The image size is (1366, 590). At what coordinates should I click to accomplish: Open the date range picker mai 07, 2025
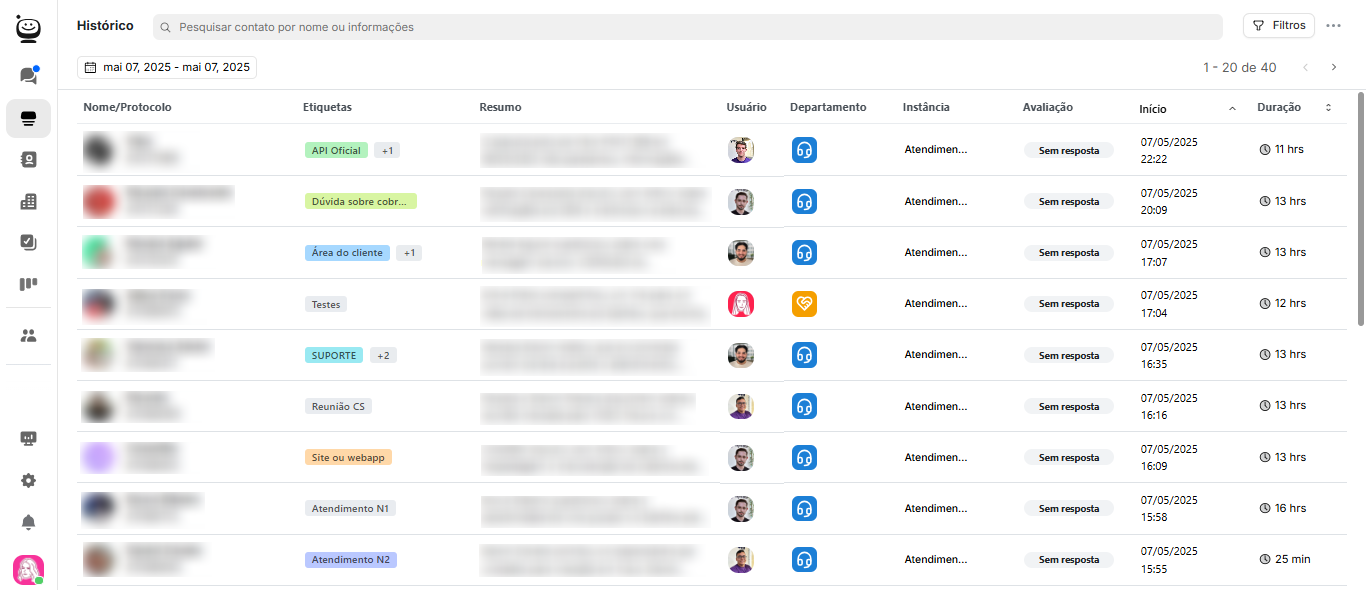[x=167, y=67]
